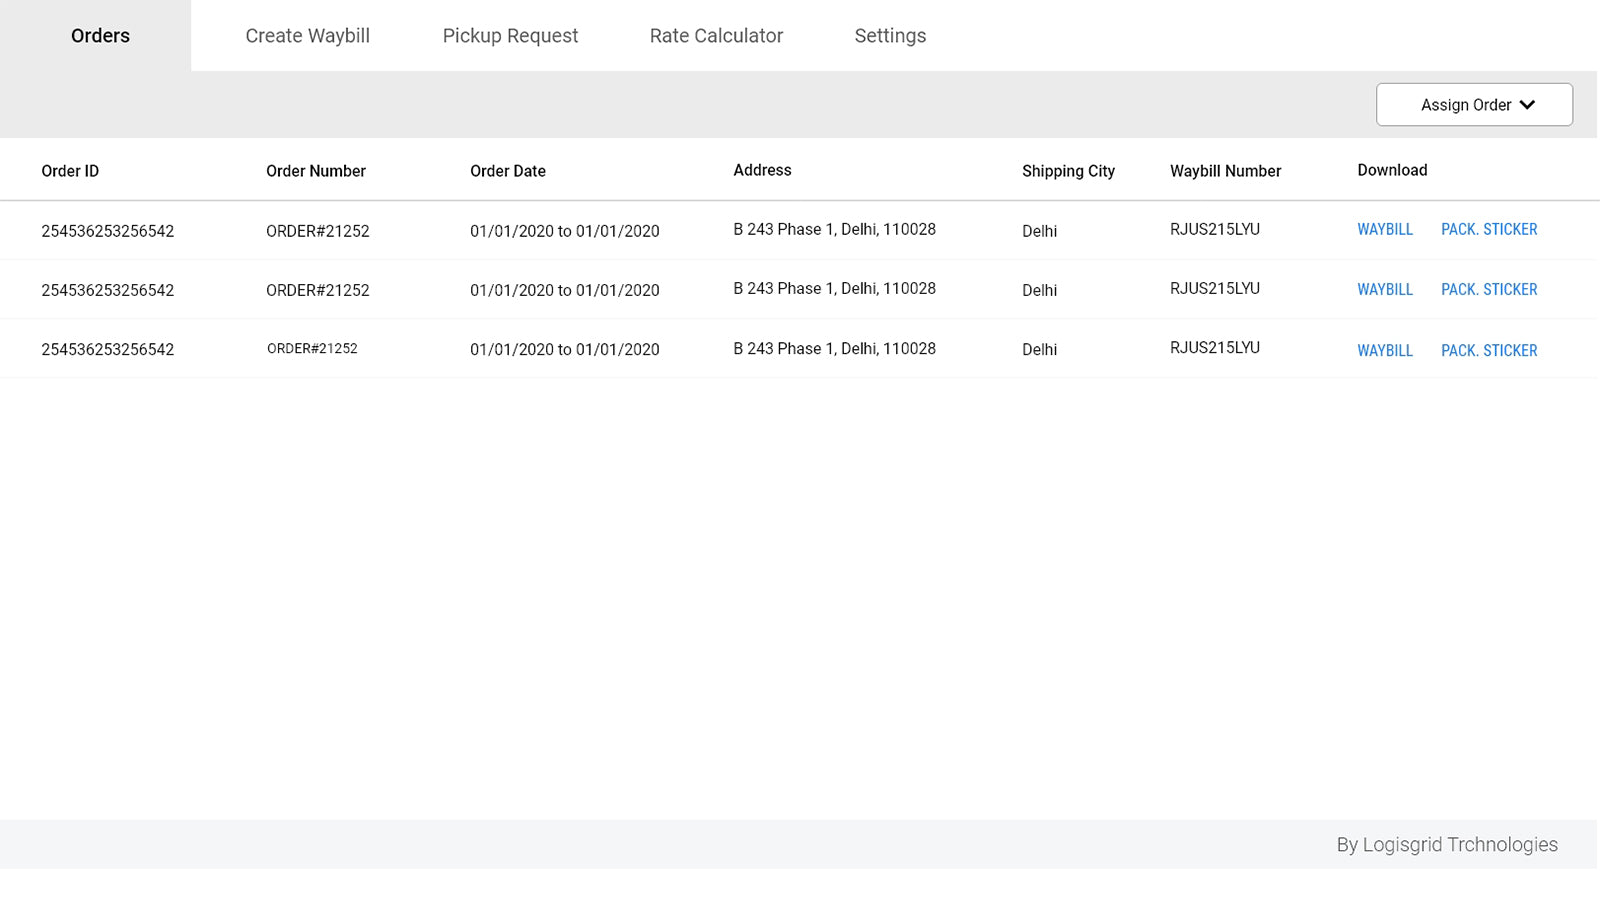The image size is (1600, 900).
Task: Get PACK. STICKER for the third order row
Action: [1489, 351]
